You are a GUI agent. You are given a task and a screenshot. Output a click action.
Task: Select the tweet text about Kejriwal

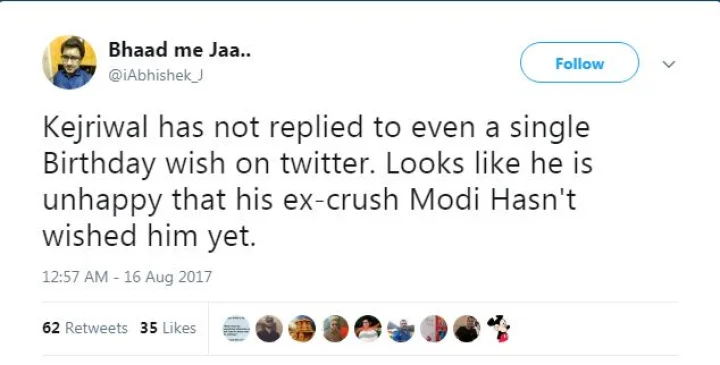click(x=318, y=181)
